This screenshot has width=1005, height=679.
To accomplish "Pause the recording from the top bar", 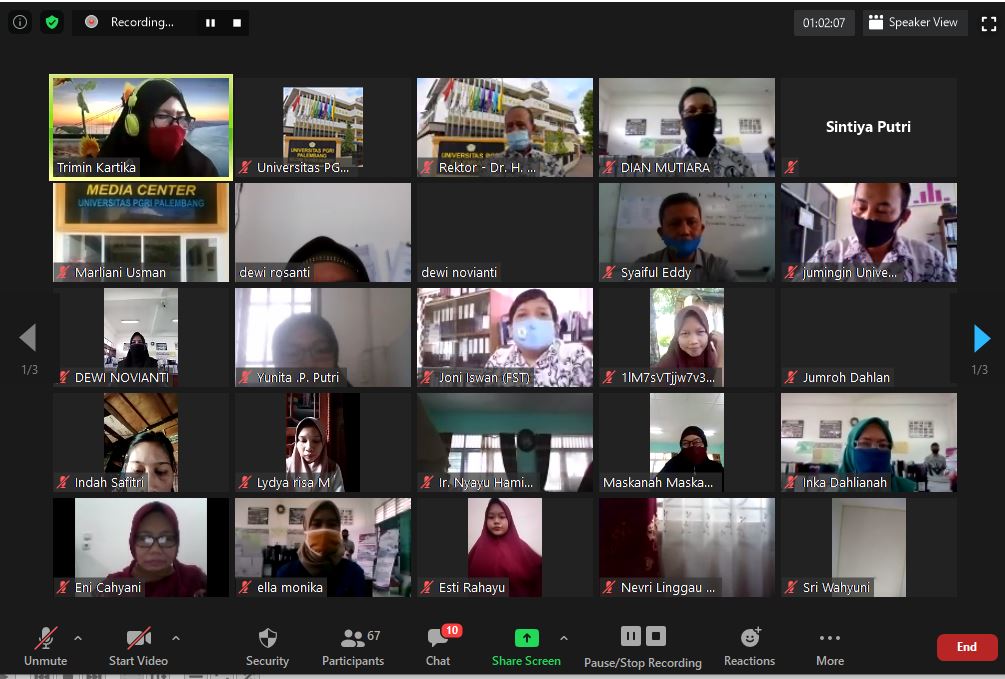I will click(x=210, y=22).
